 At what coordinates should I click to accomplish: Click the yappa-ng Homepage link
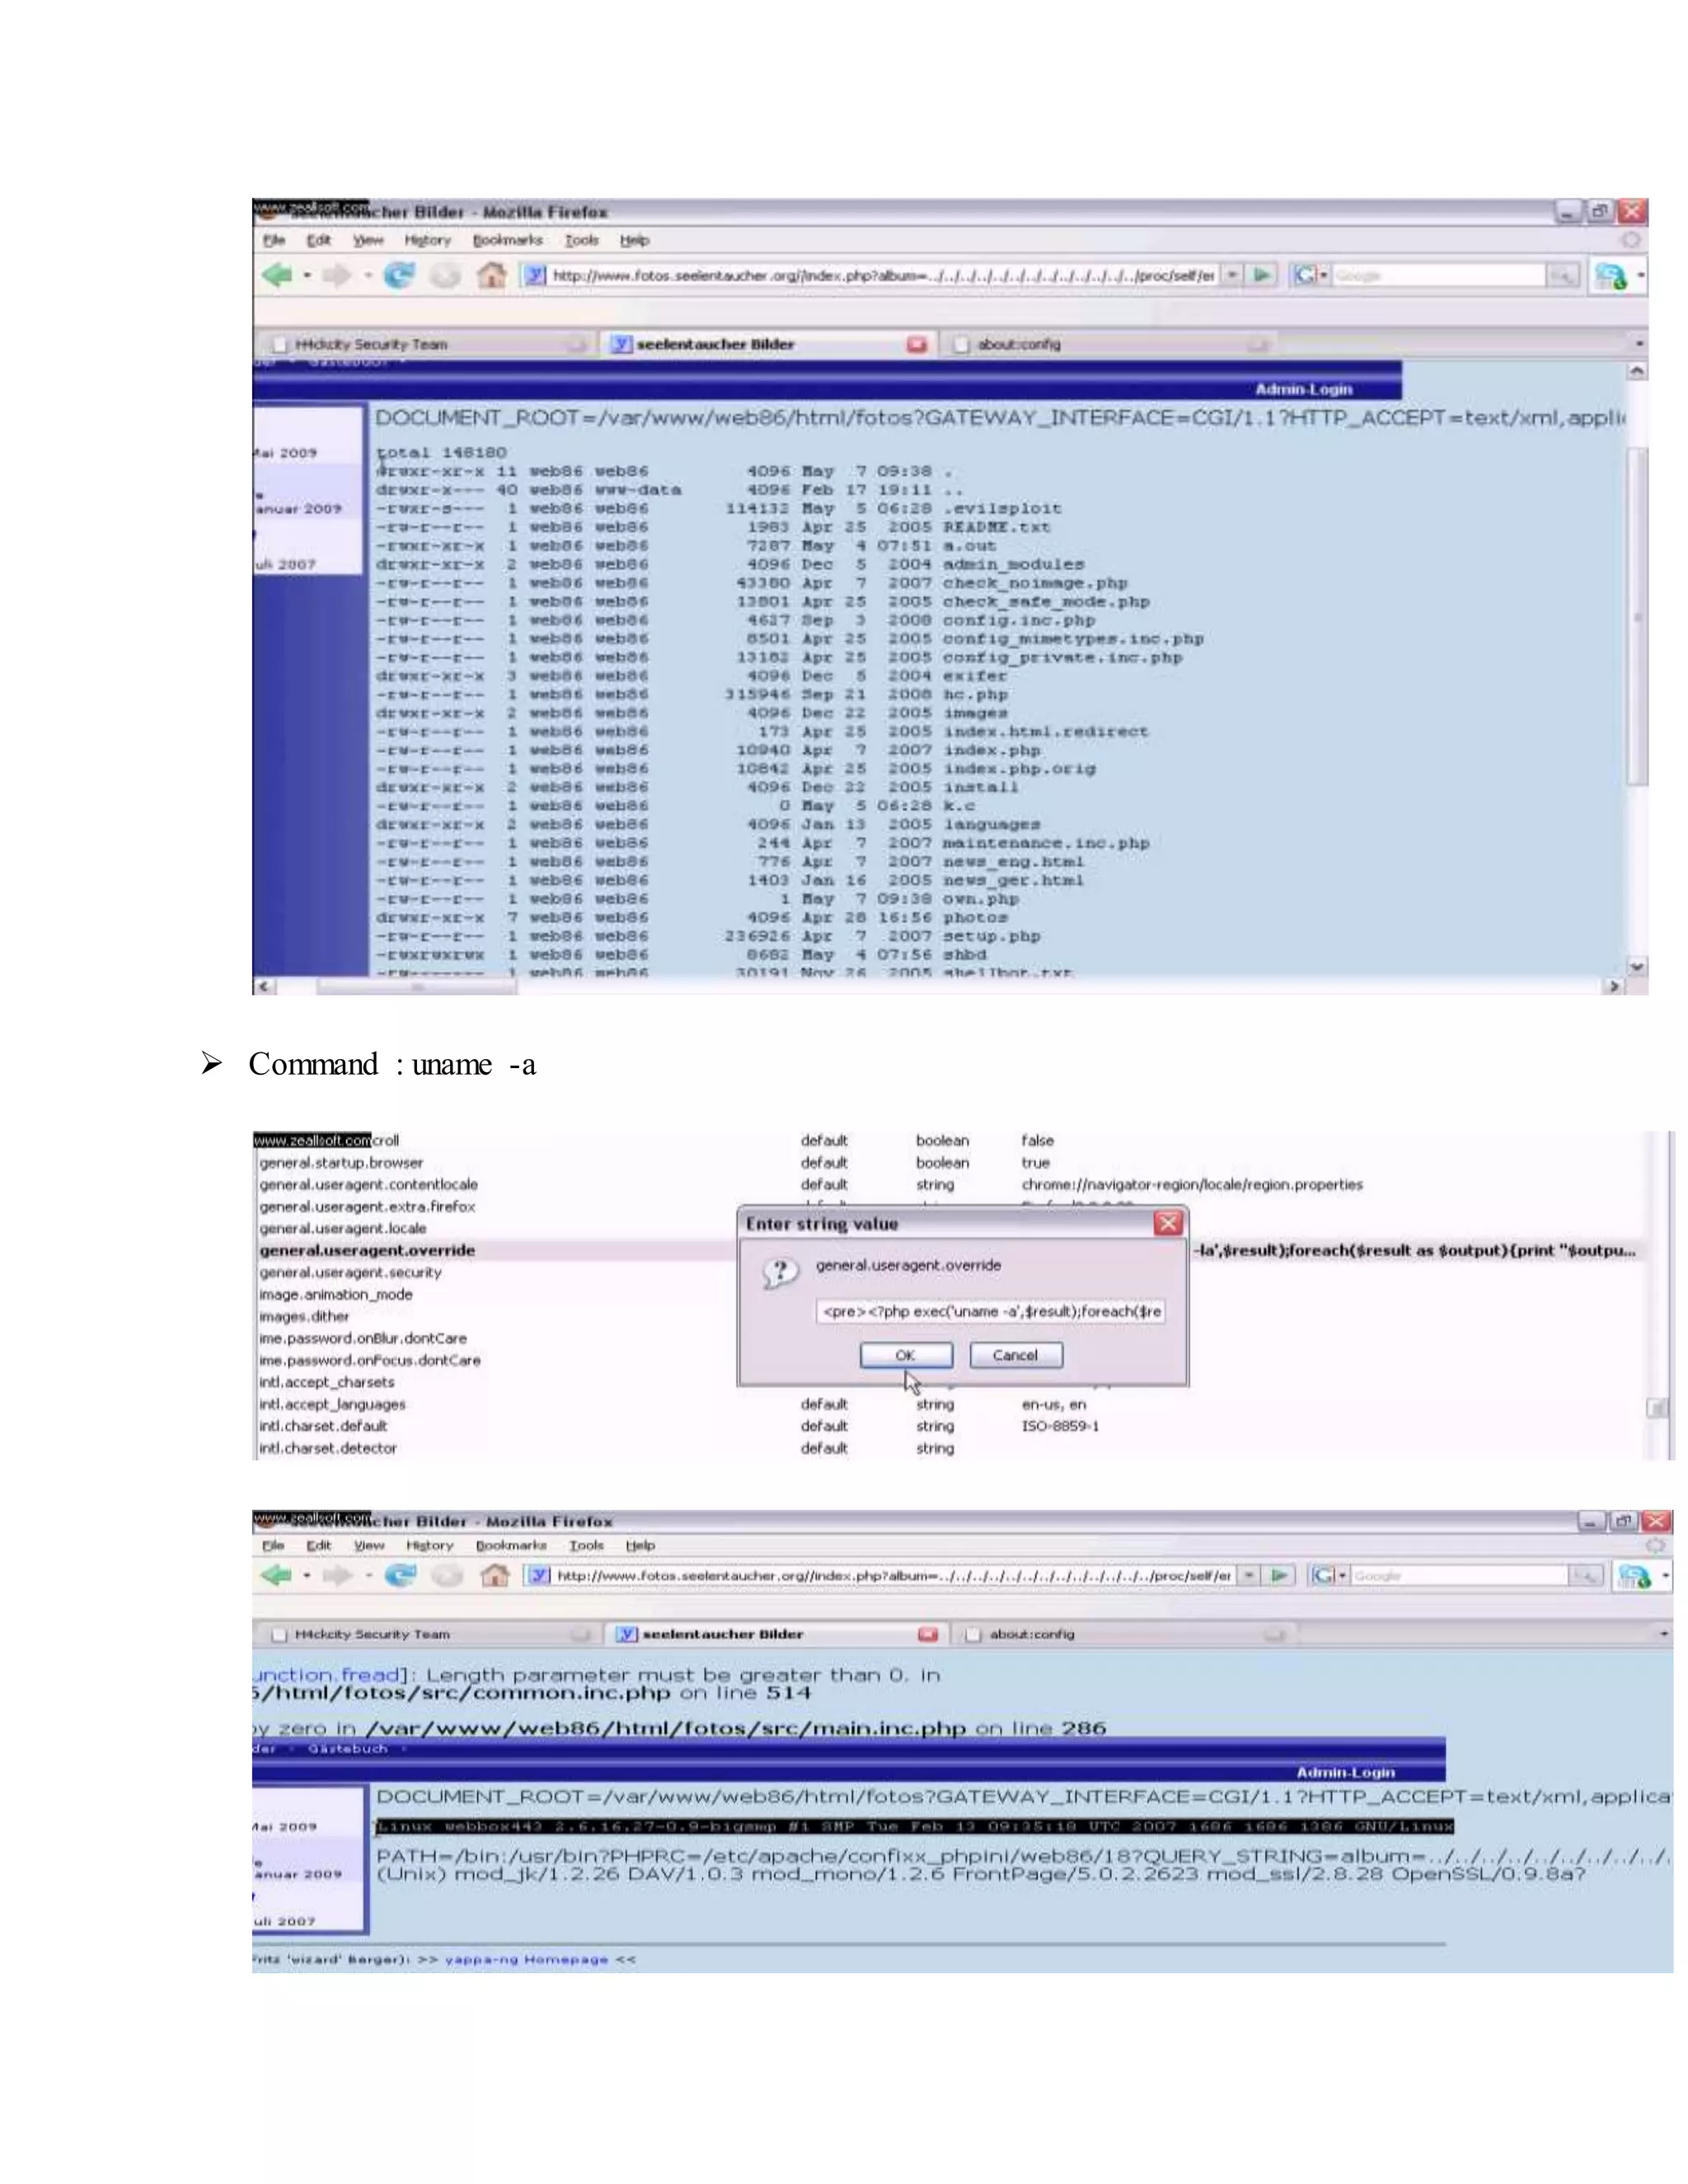click(526, 1959)
